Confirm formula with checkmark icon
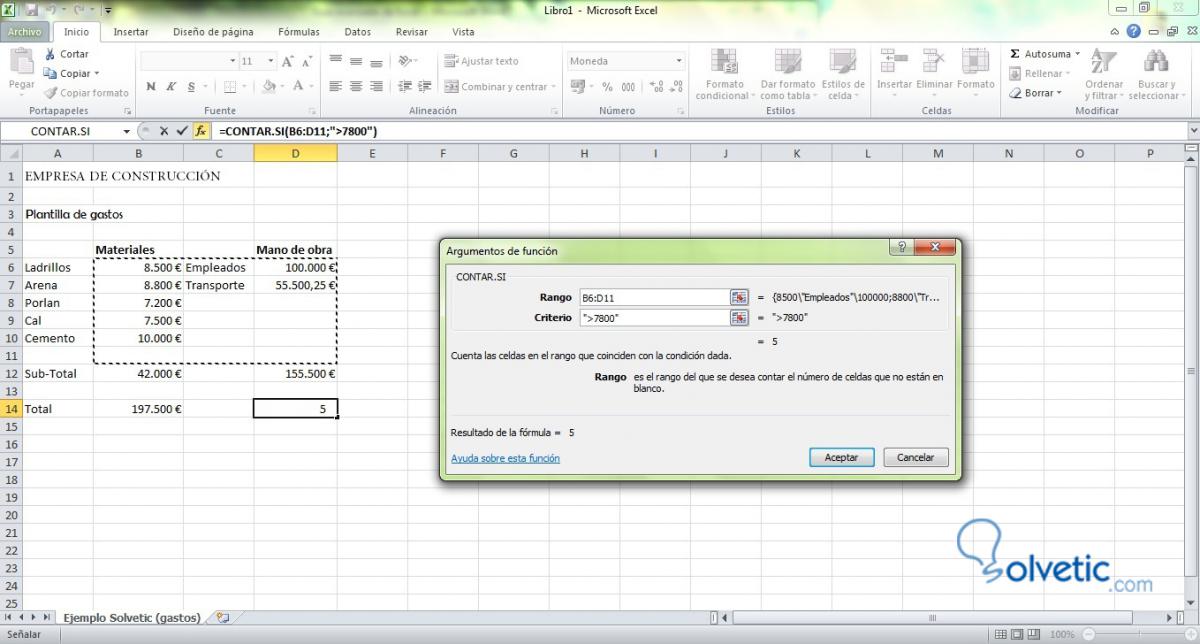Image resolution: width=1200 pixels, height=644 pixels. point(181,131)
